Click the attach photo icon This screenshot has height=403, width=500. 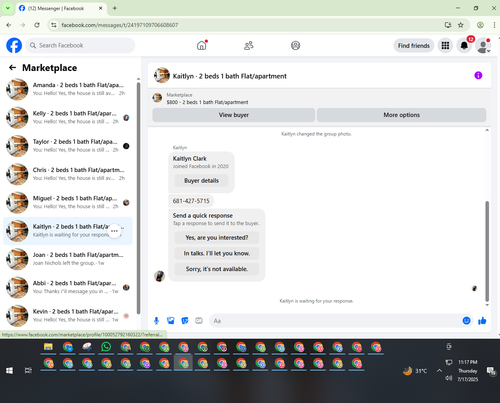click(x=171, y=321)
